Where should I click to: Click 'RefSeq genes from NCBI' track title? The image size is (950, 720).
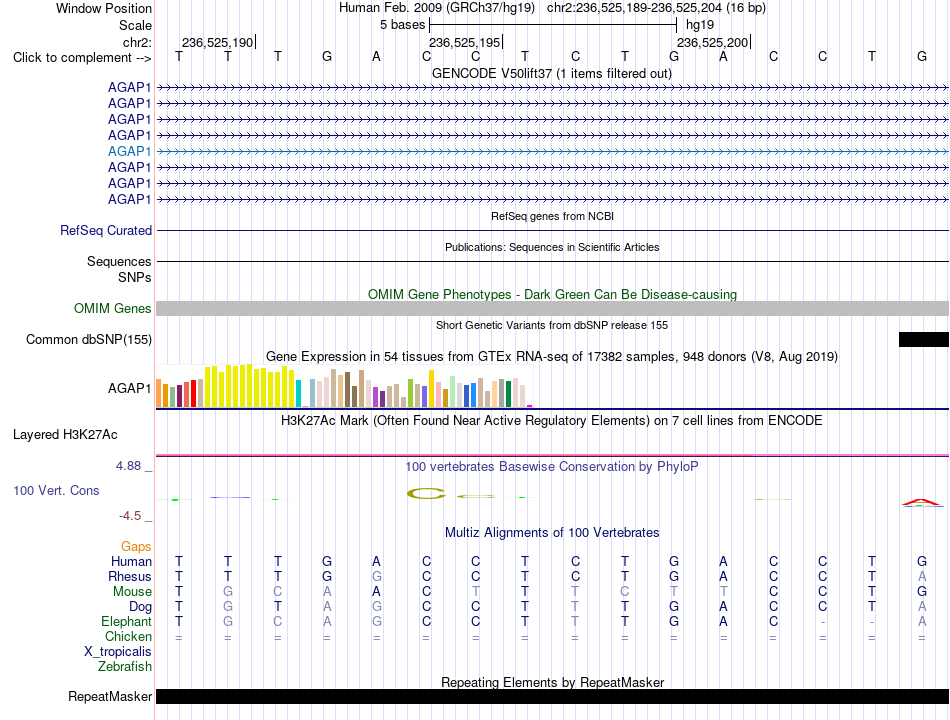point(552,216)
